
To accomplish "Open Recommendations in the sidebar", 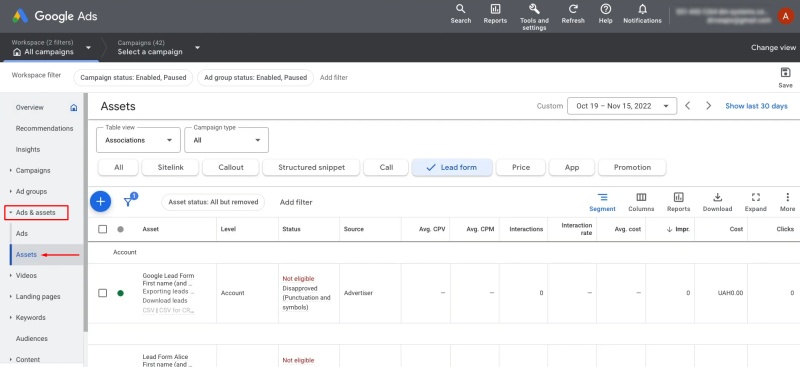I will pos(44,129).
